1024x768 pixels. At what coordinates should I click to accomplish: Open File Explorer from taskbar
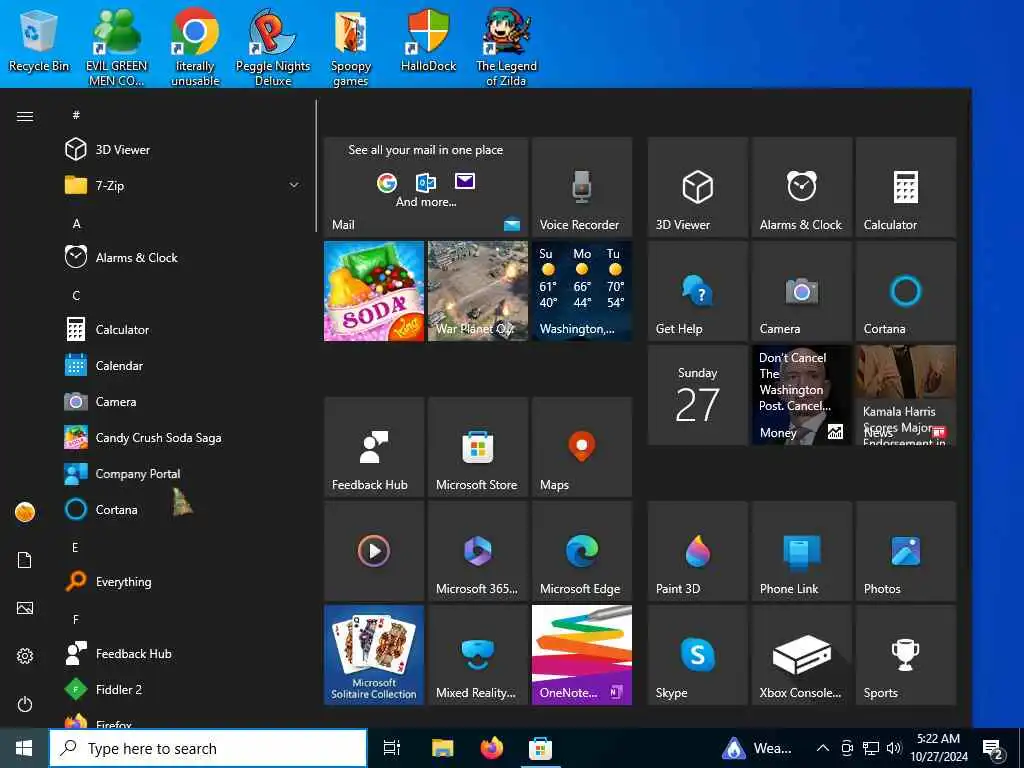(x=442, y=748)
